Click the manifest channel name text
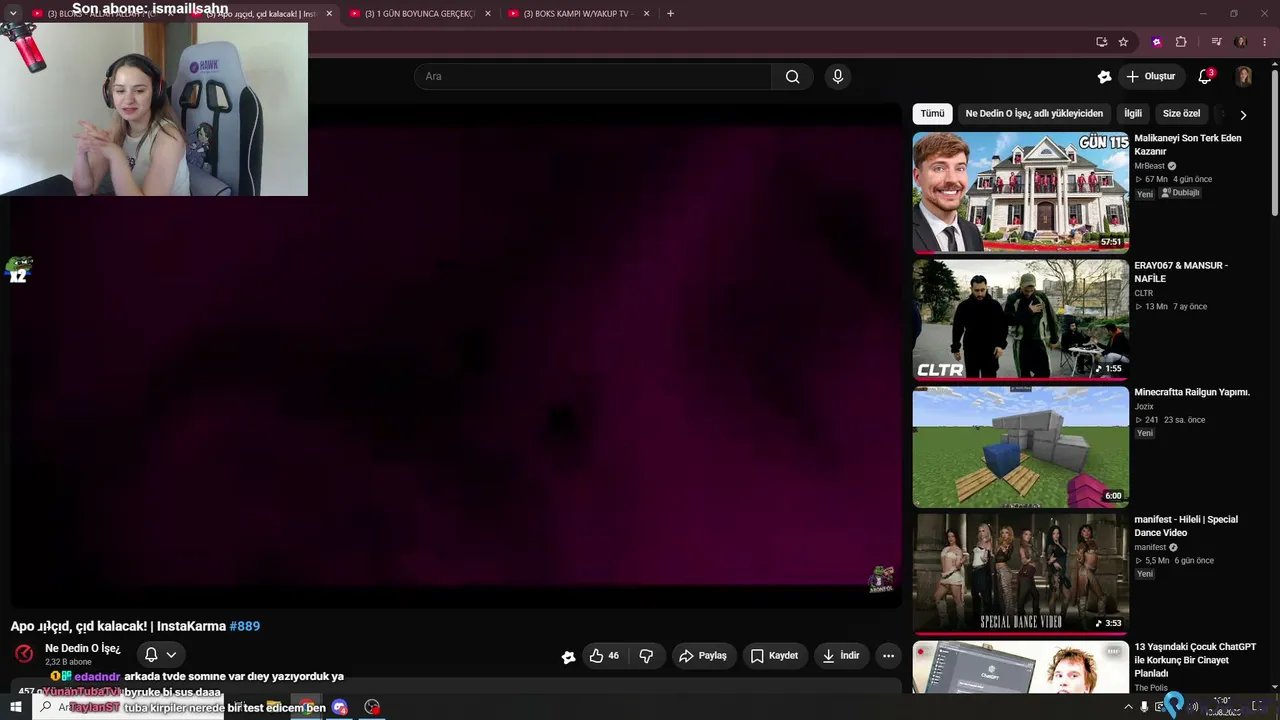Screen dimensions: 1280x720 pyautogui.click(x=1150, y=547)
